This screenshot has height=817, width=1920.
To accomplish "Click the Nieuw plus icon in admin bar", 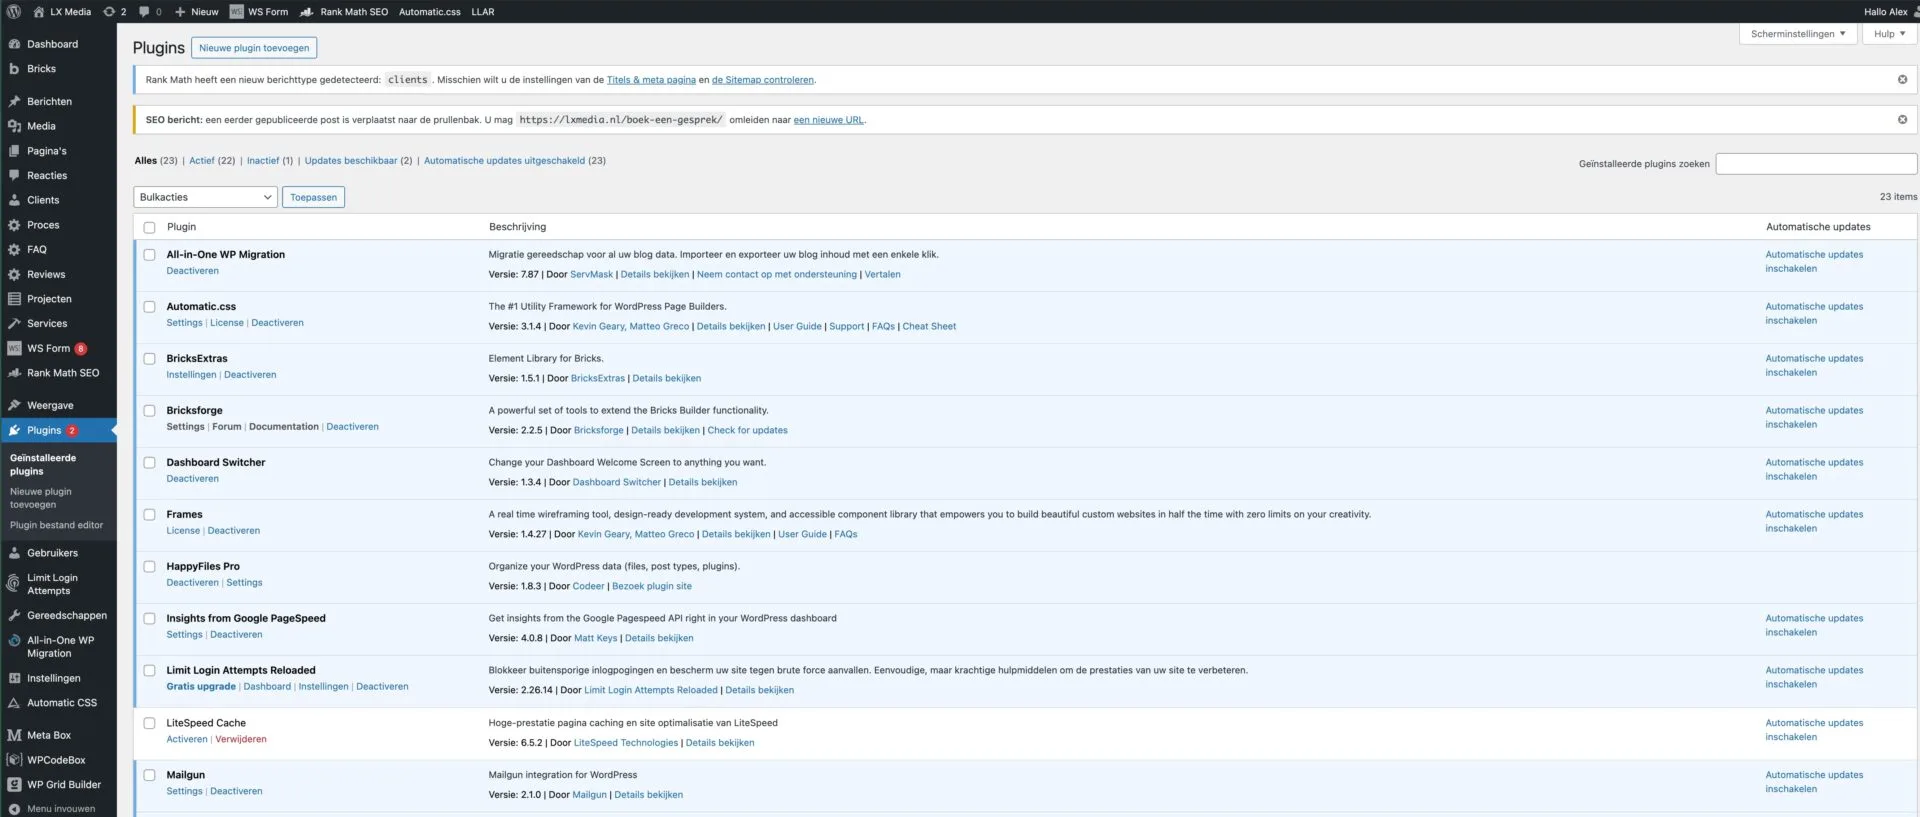I will pos(180,12).
